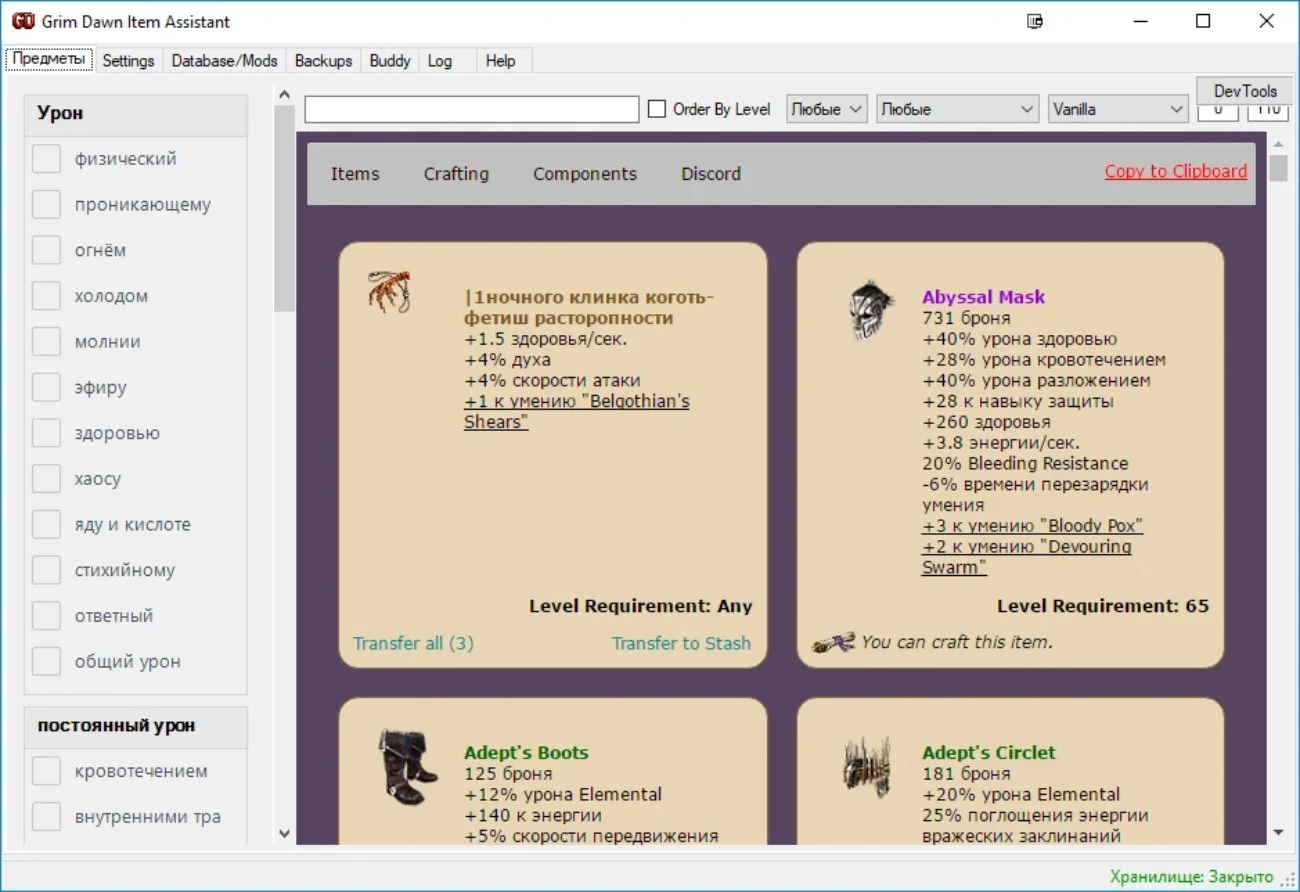Click the filter panel scroll-up arrow
1300x892 pixels.
[x=284, y=95]
